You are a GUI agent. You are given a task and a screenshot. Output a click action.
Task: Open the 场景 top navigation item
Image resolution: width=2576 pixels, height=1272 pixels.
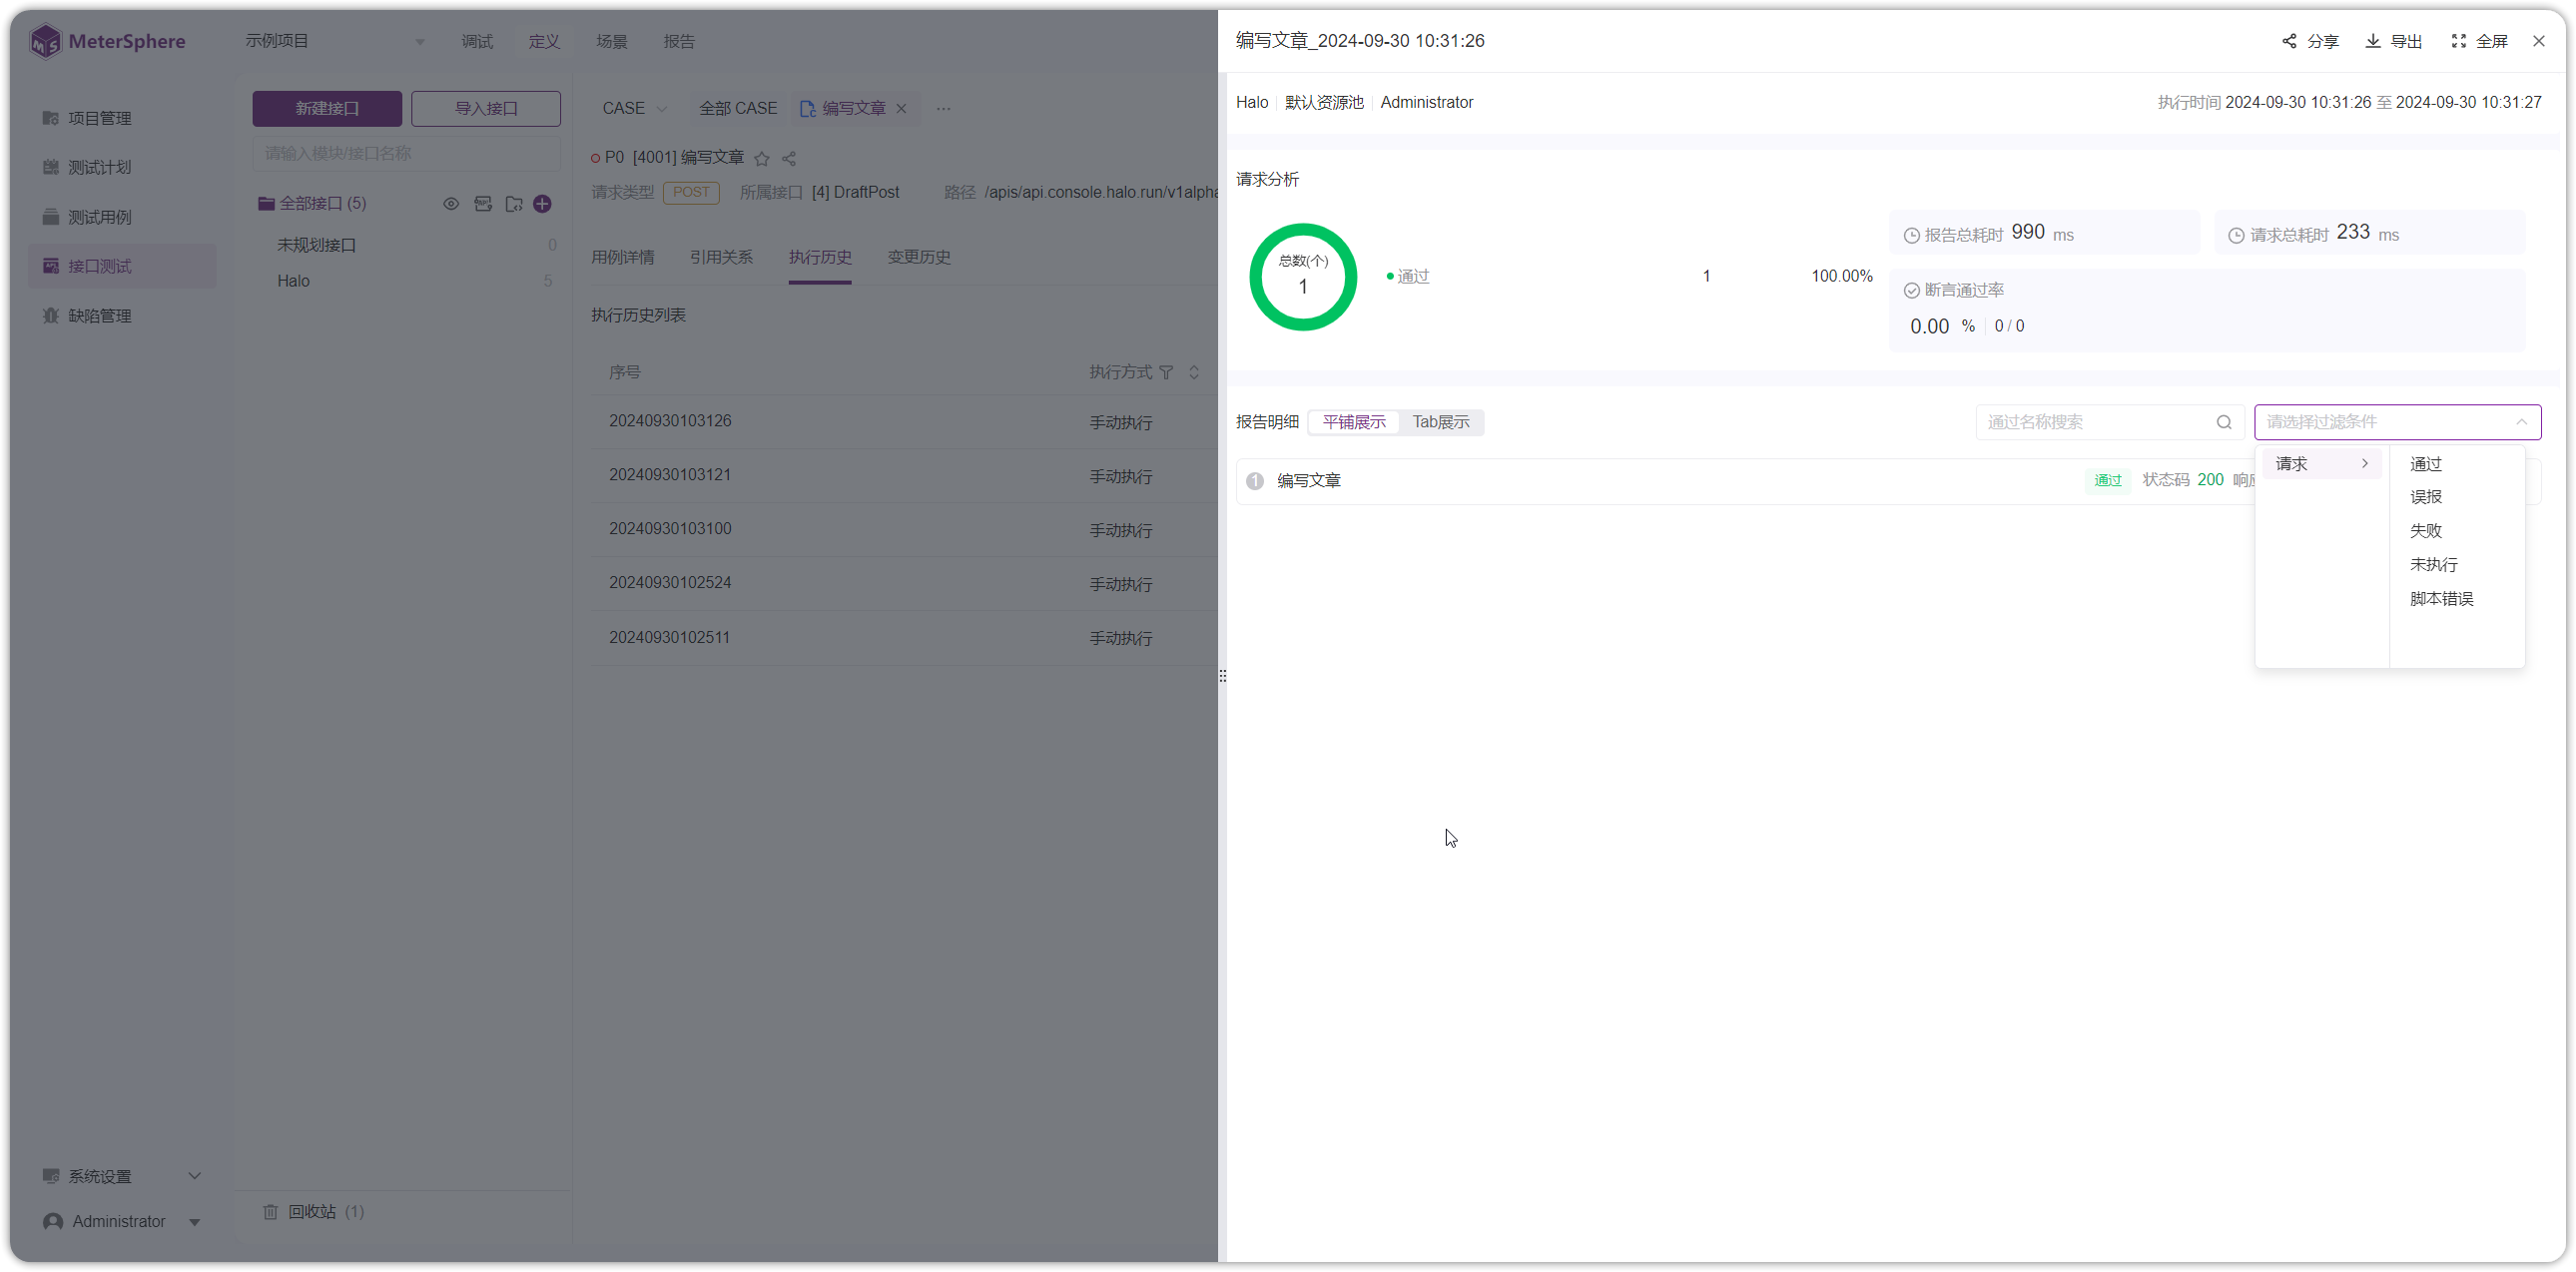(x=611, y=41)
